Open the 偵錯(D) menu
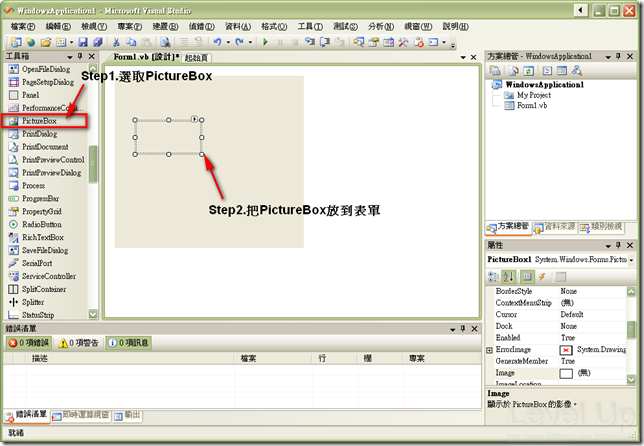The height and width of the screenshot is (446, 644). [201, 26]
